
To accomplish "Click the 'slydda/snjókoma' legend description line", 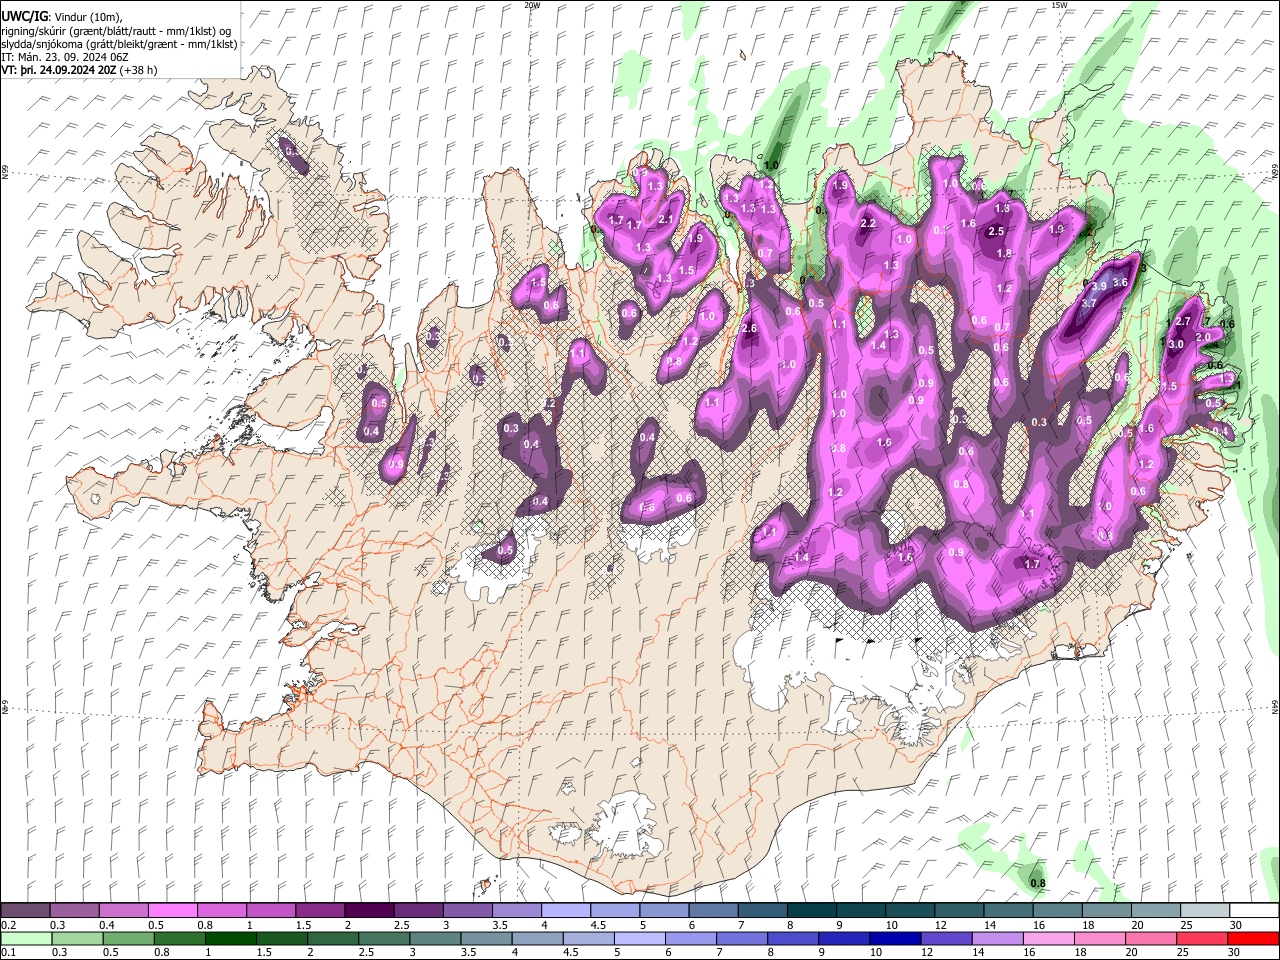I will pos(120,44).
